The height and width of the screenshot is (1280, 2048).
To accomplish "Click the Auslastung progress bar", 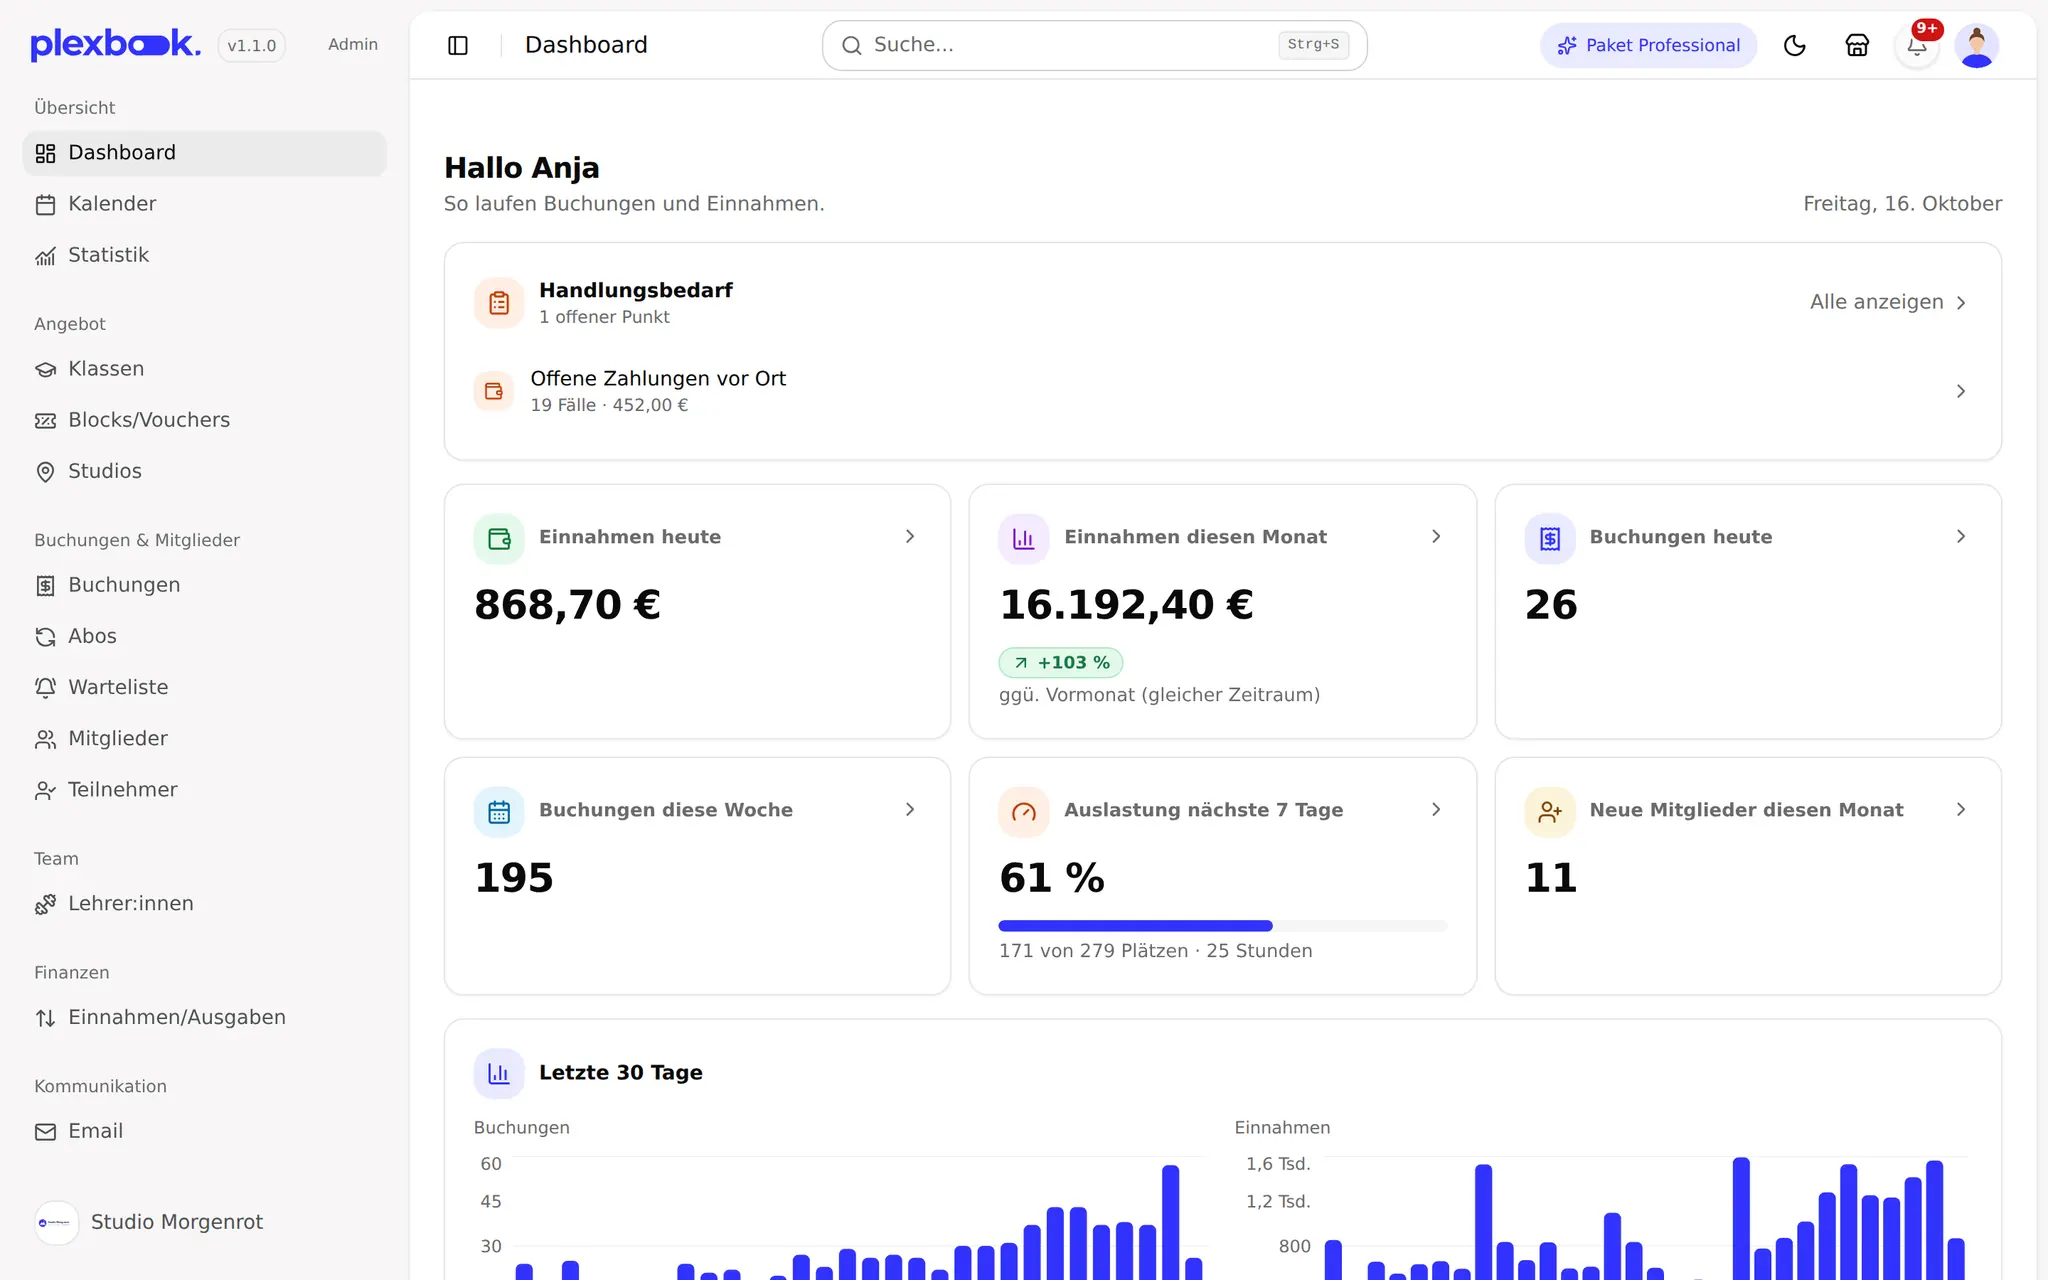I will coord(1222,926).
